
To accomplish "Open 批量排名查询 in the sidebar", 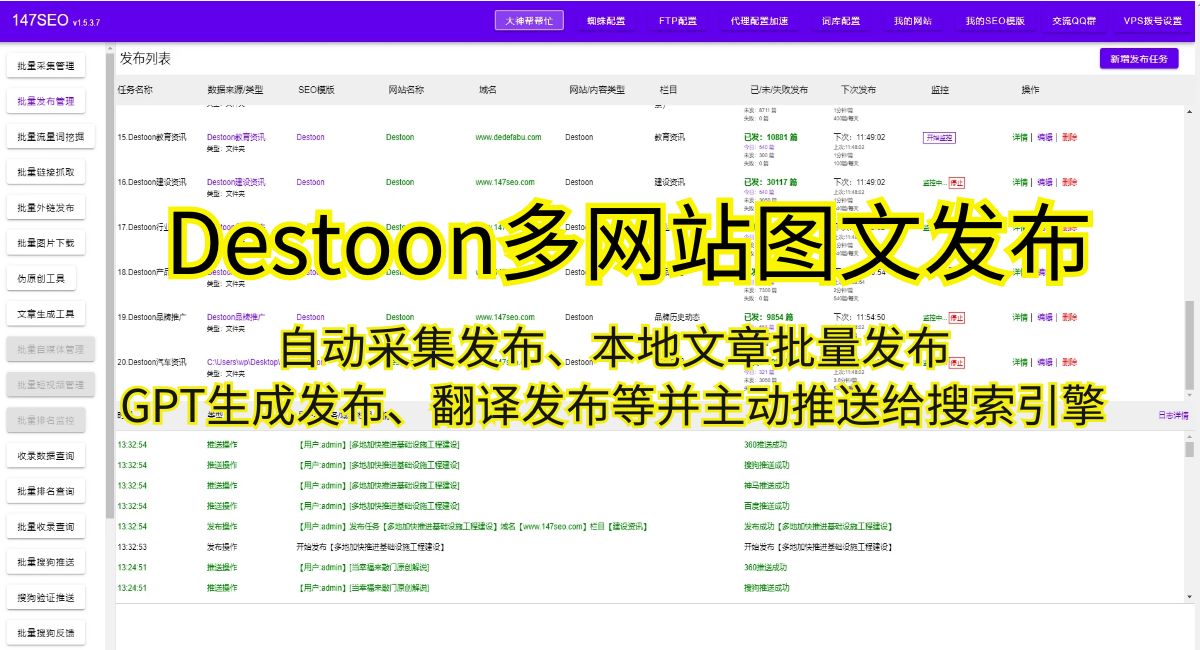I will click(46, 491).
